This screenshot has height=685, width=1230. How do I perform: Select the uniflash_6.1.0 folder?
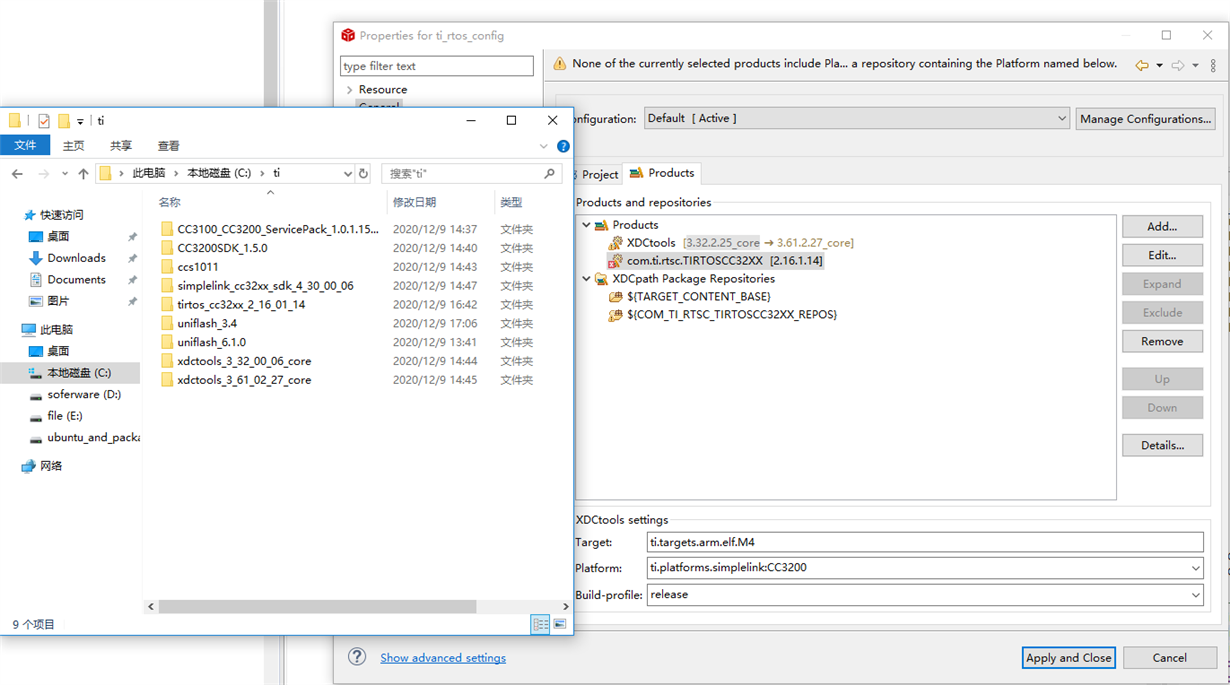point(212,342)
